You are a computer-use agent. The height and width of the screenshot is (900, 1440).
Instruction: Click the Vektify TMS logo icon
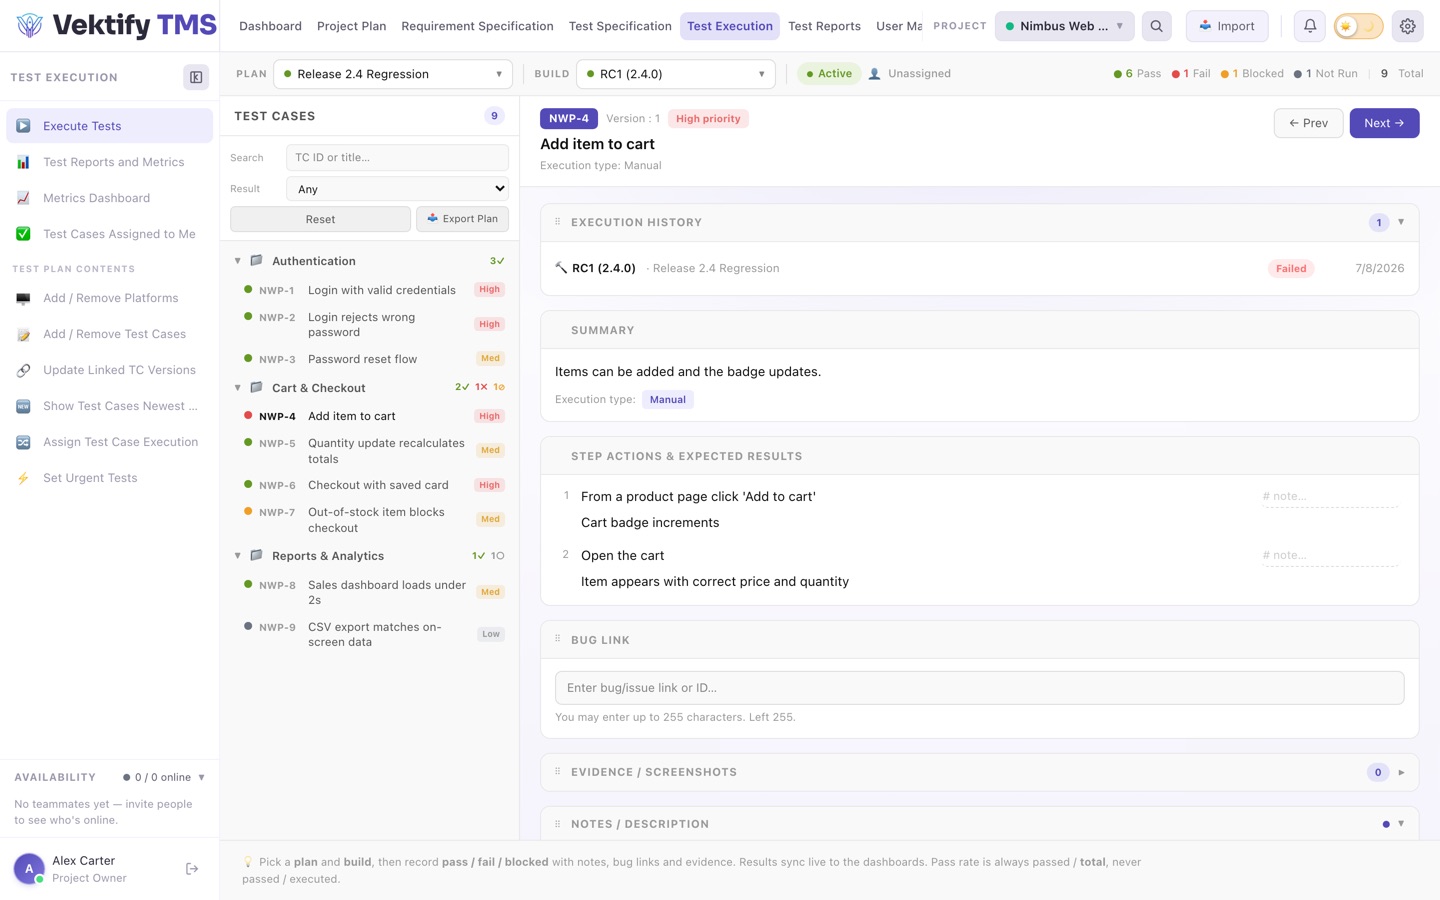click(x=30, y=25)
